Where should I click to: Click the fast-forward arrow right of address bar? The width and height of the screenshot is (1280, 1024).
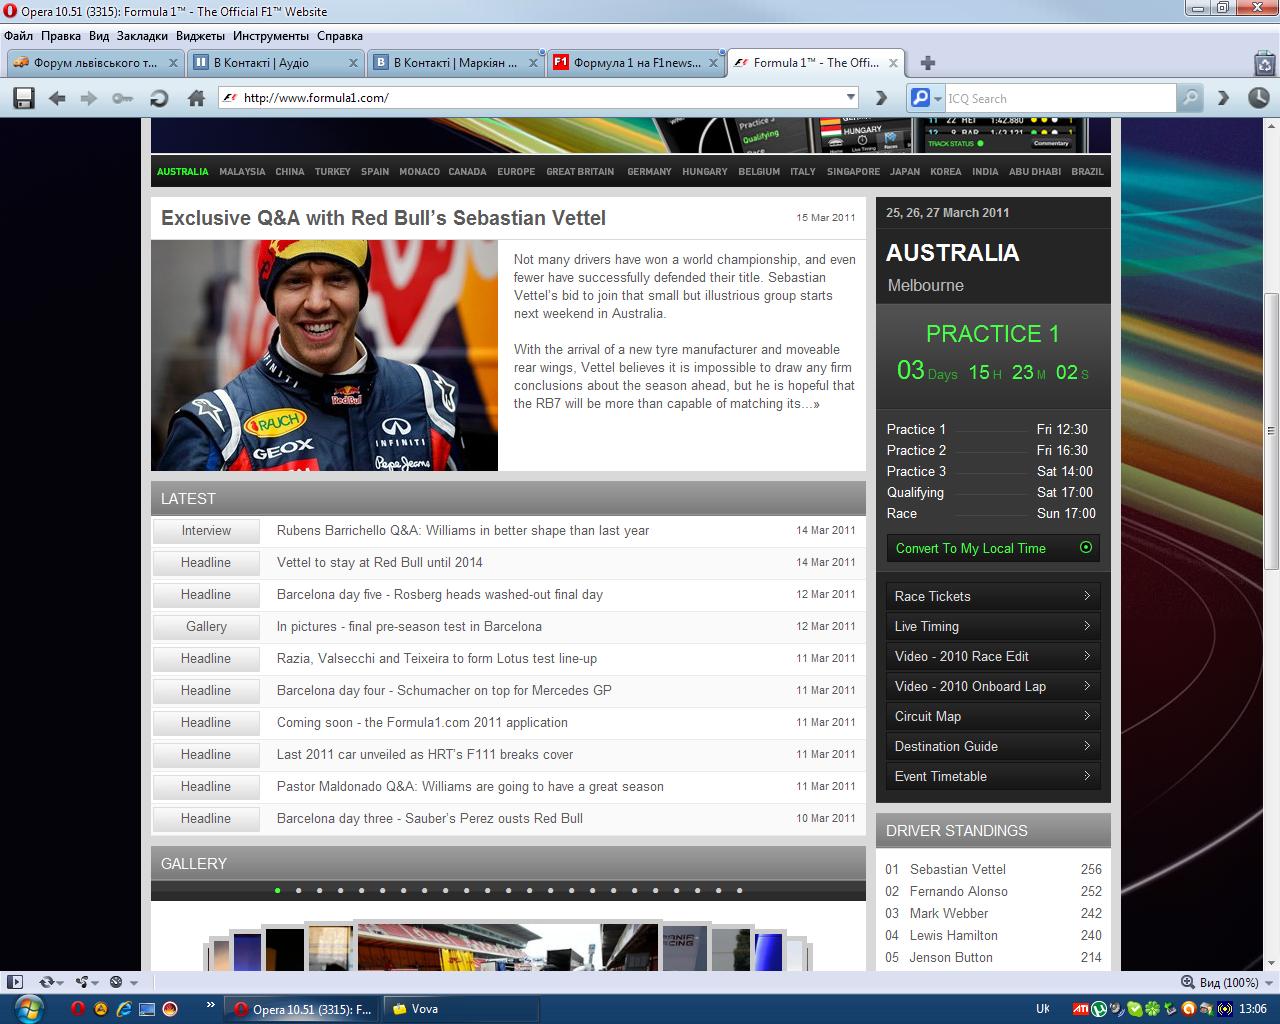click(x=881, y=98)
